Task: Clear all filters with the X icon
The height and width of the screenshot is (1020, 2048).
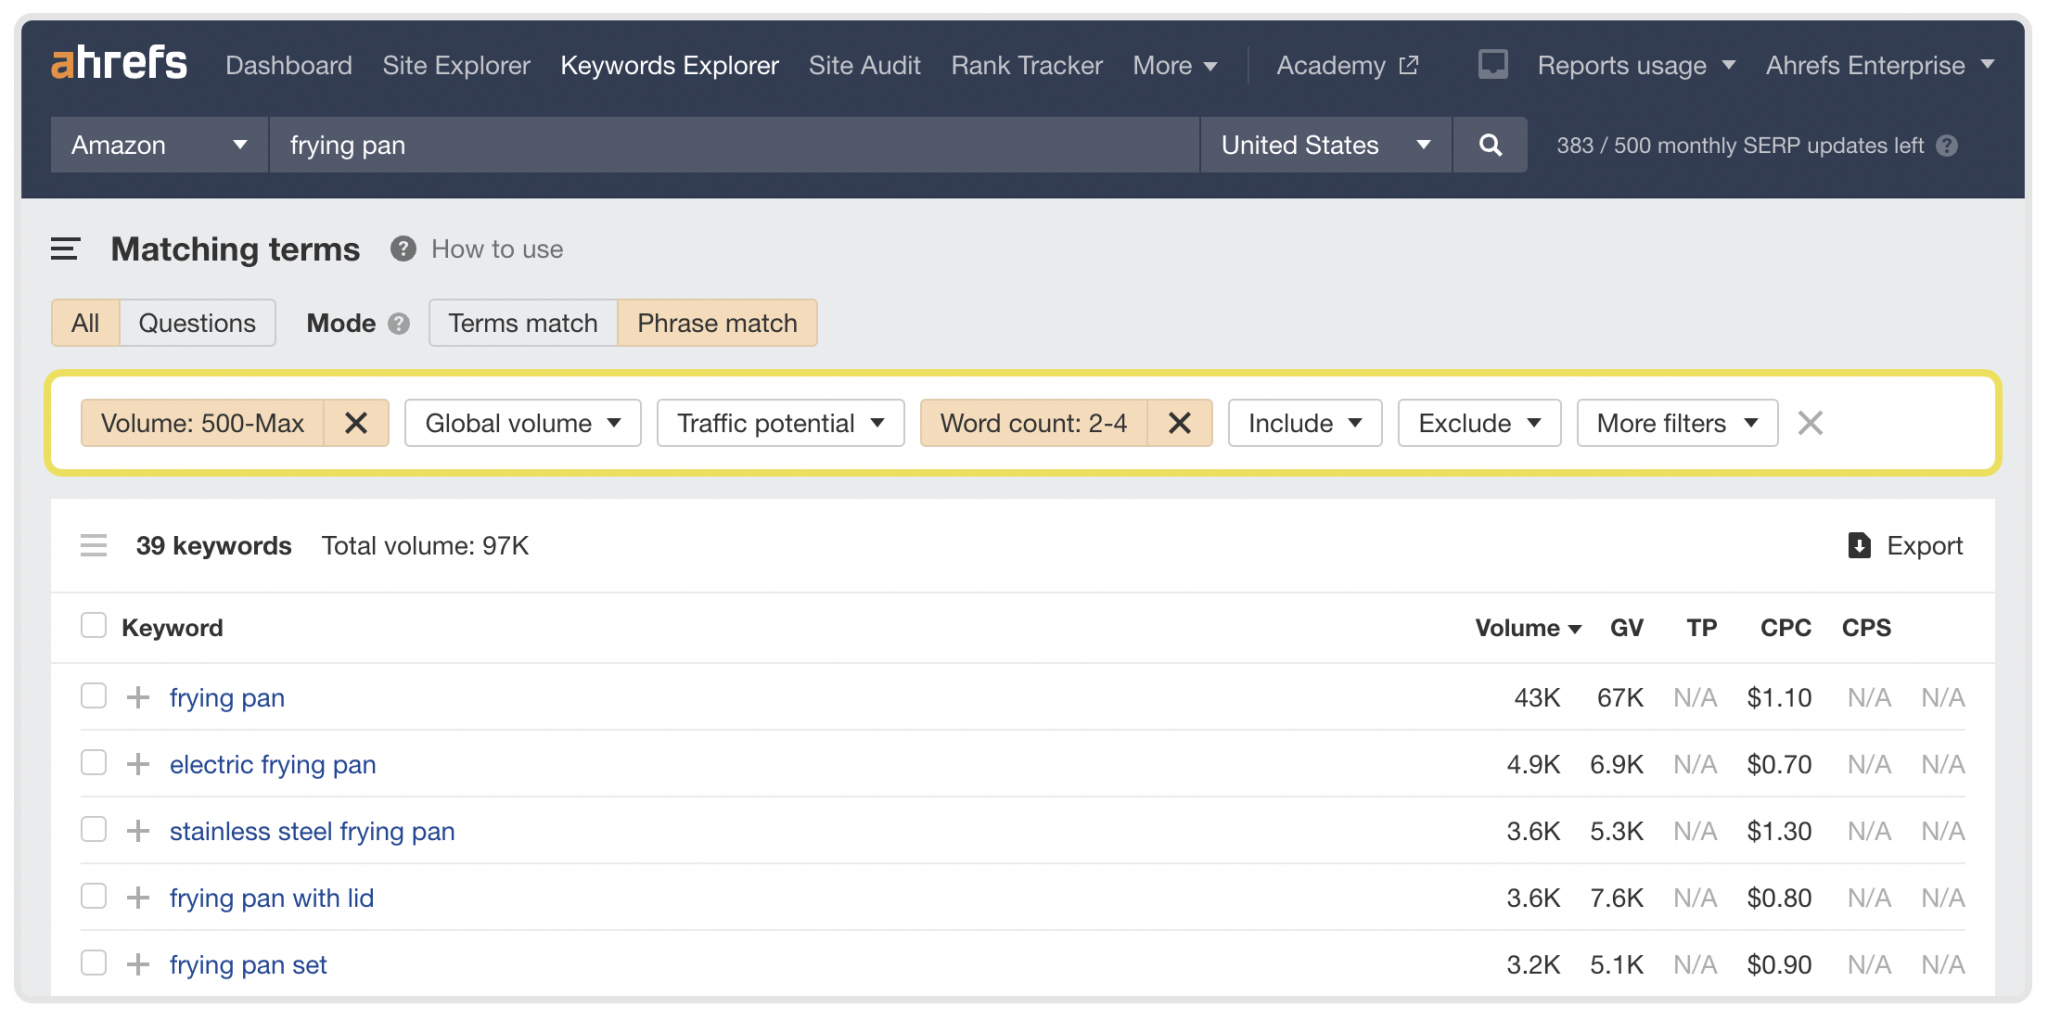Action: coord(1810,423)
